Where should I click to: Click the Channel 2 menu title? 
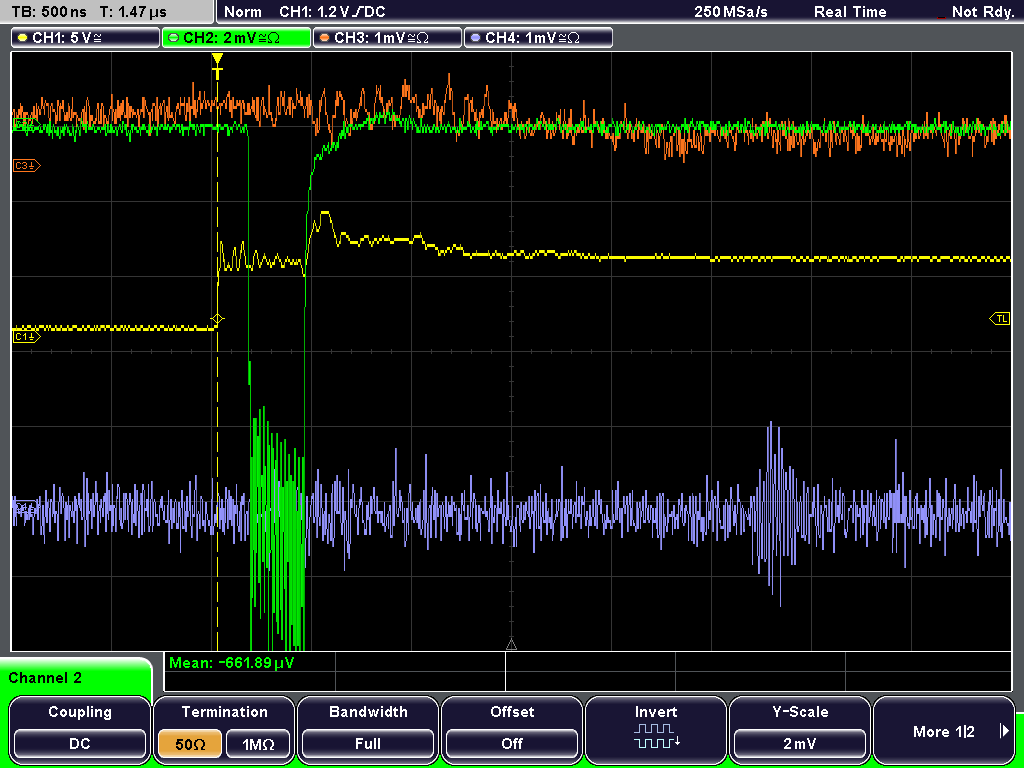(45, 678)
